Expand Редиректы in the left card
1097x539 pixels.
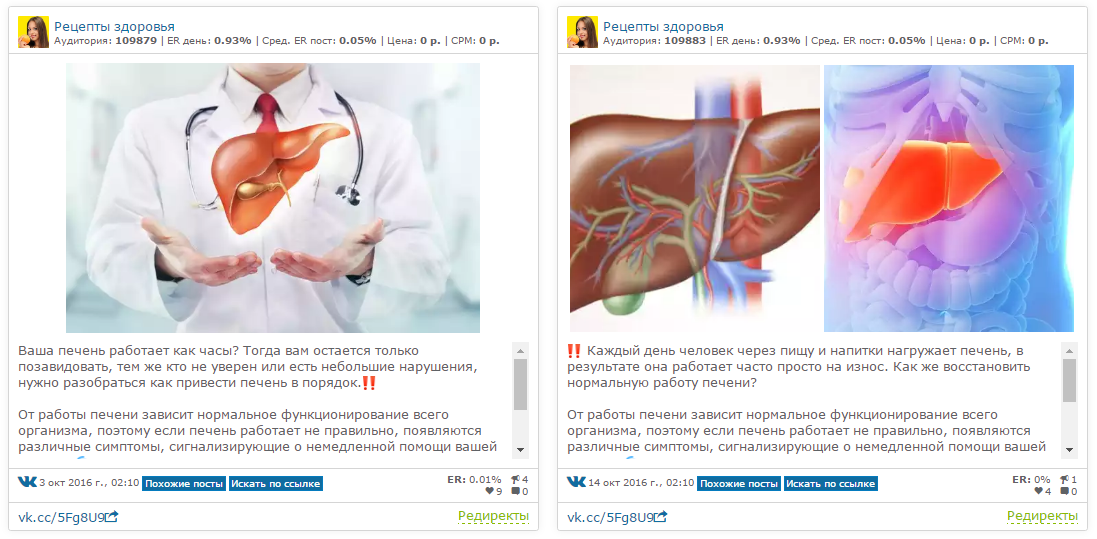493,517
